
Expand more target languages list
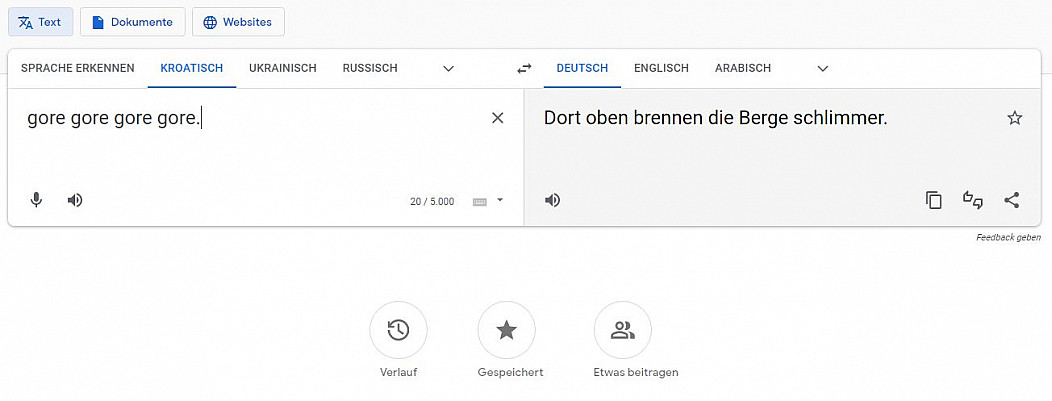(823, 69)
